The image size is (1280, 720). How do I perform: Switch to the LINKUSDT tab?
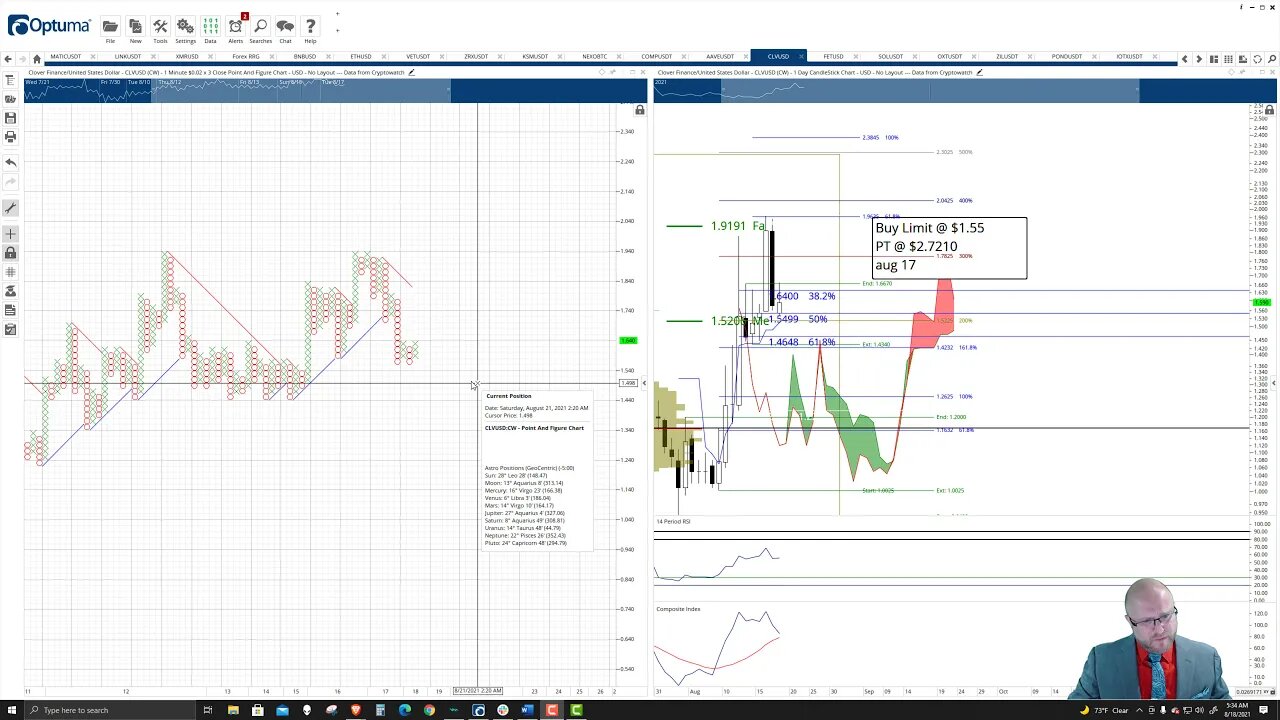(x=127, y=57)
